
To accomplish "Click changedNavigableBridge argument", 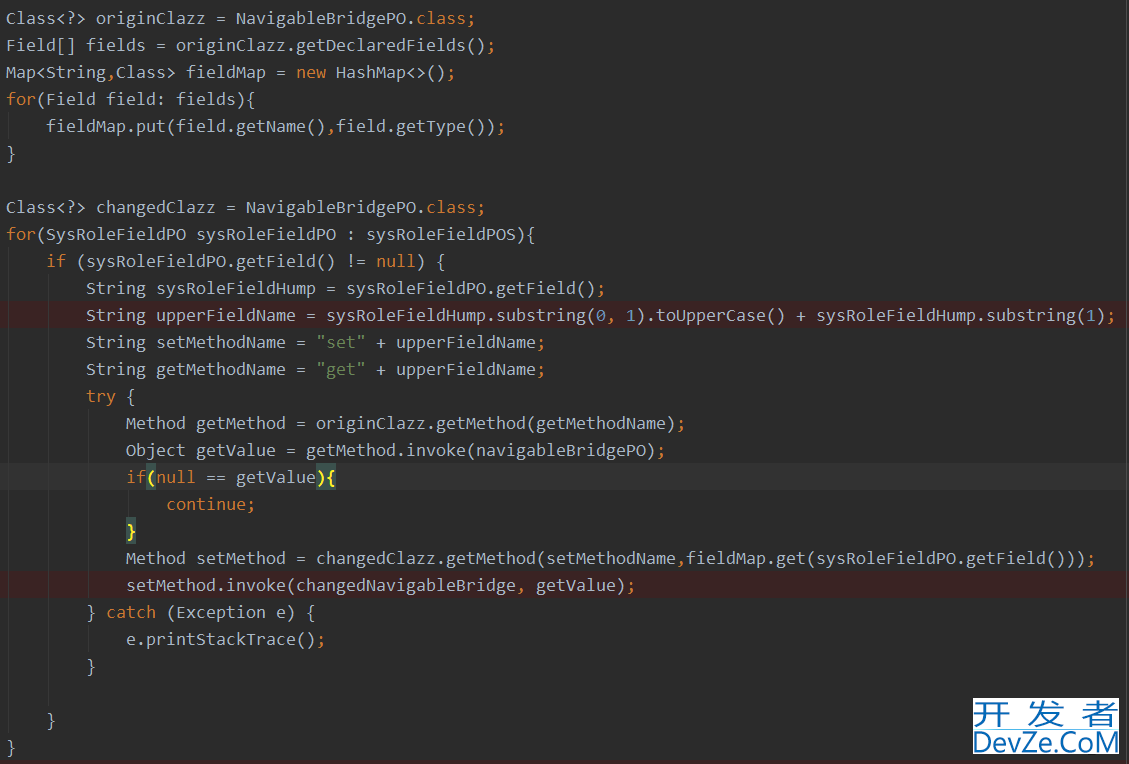I will click(x=406, y=585).
